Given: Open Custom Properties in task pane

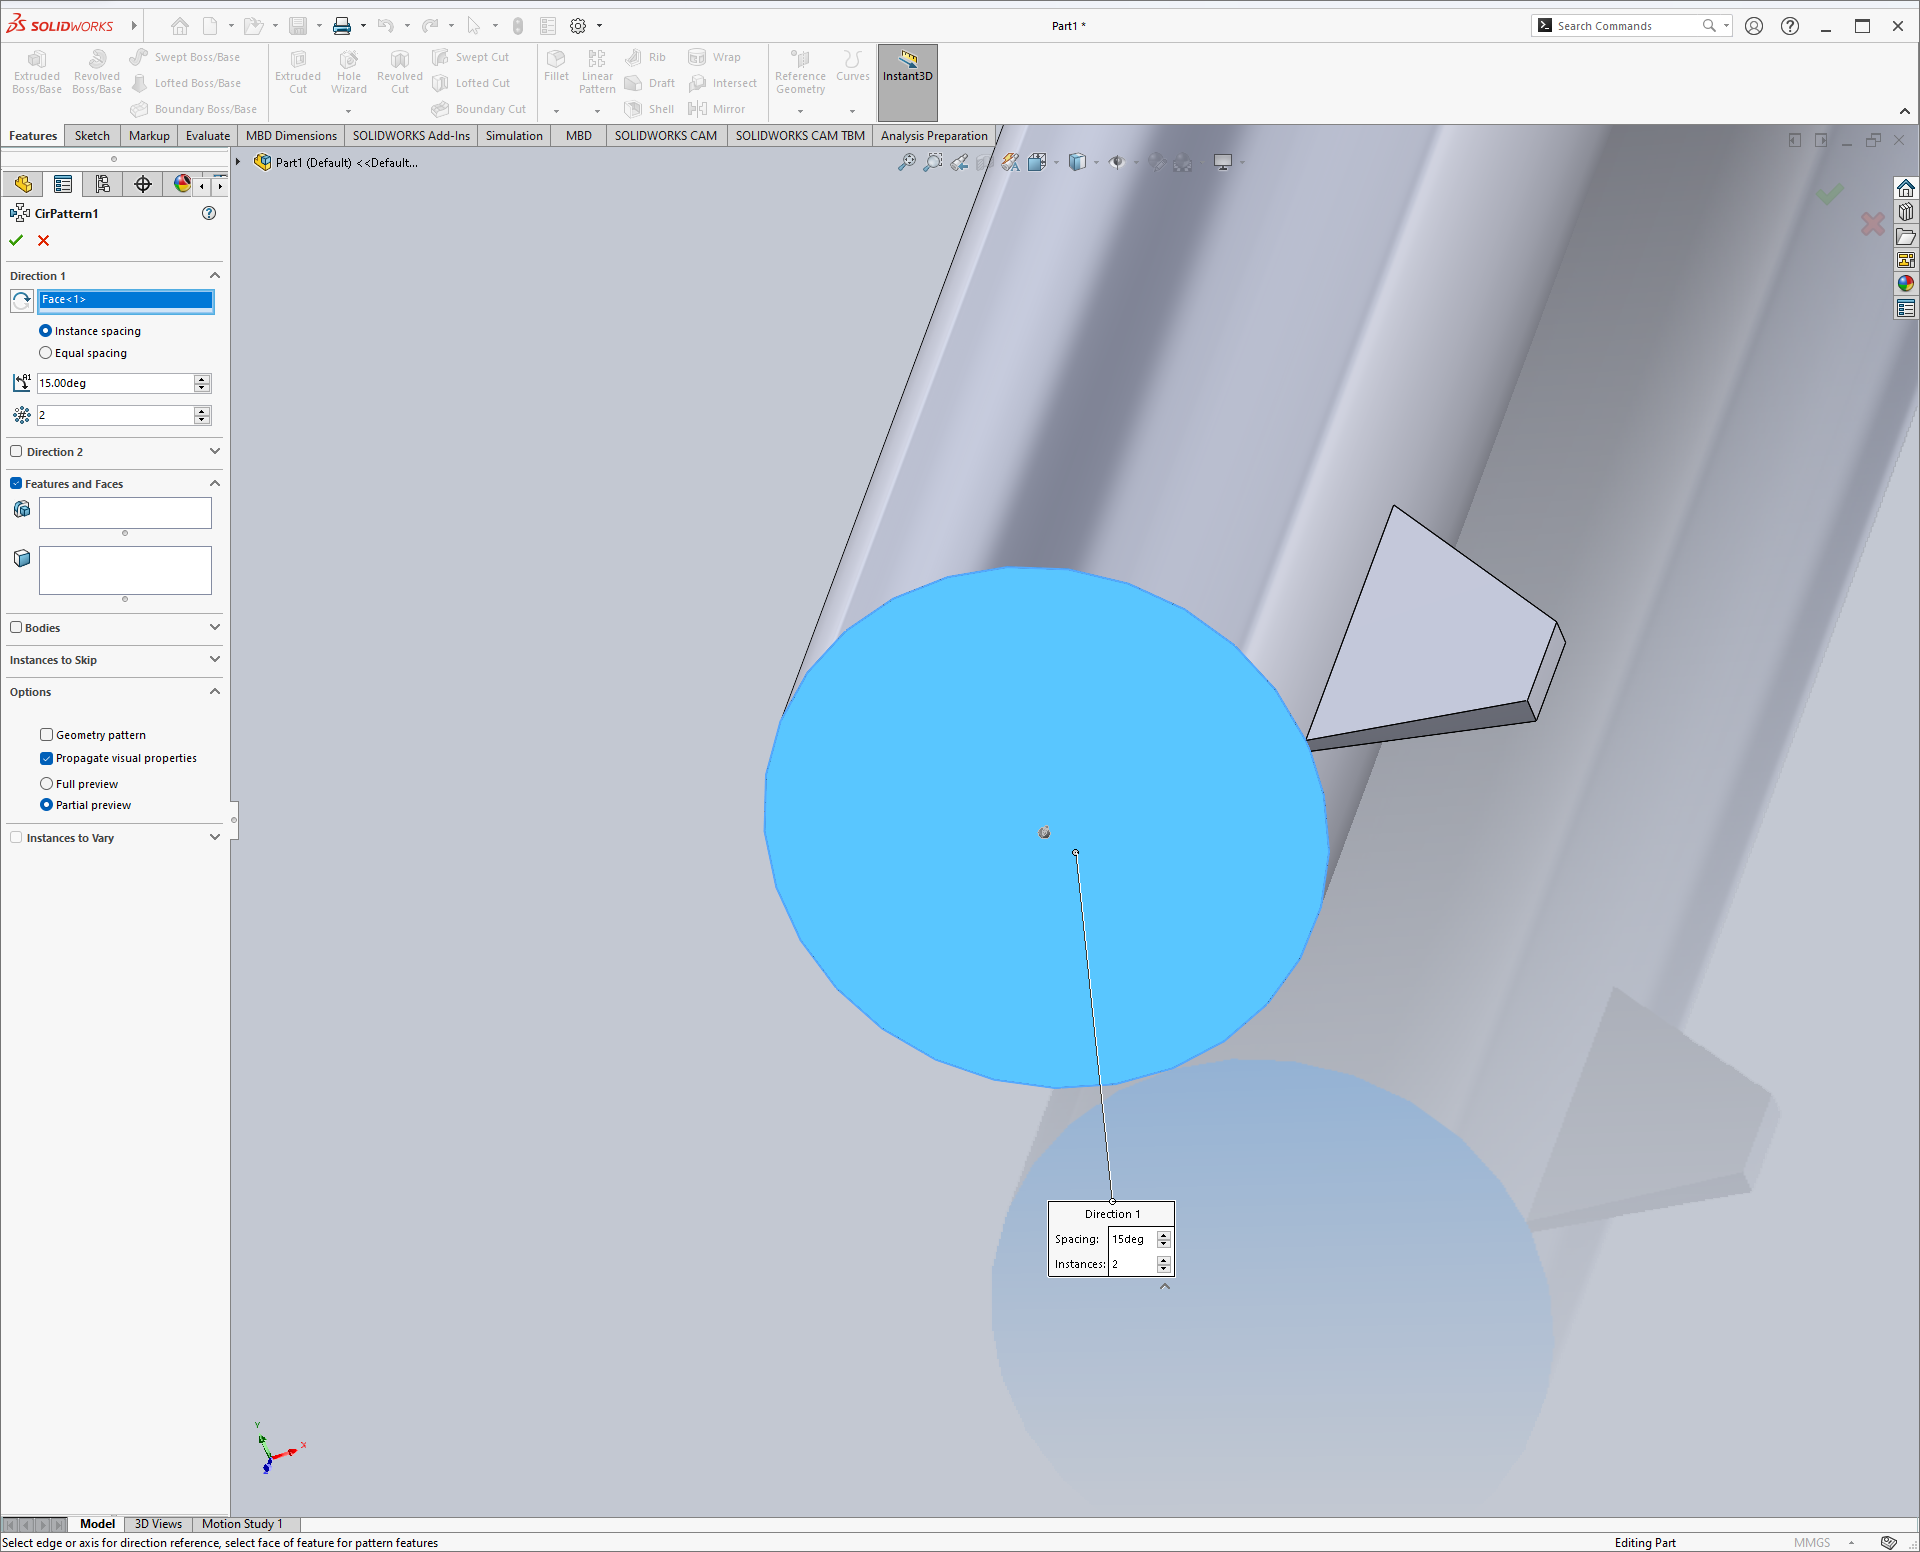Looking at the screenshot, I should click(x=1906, y=308).
